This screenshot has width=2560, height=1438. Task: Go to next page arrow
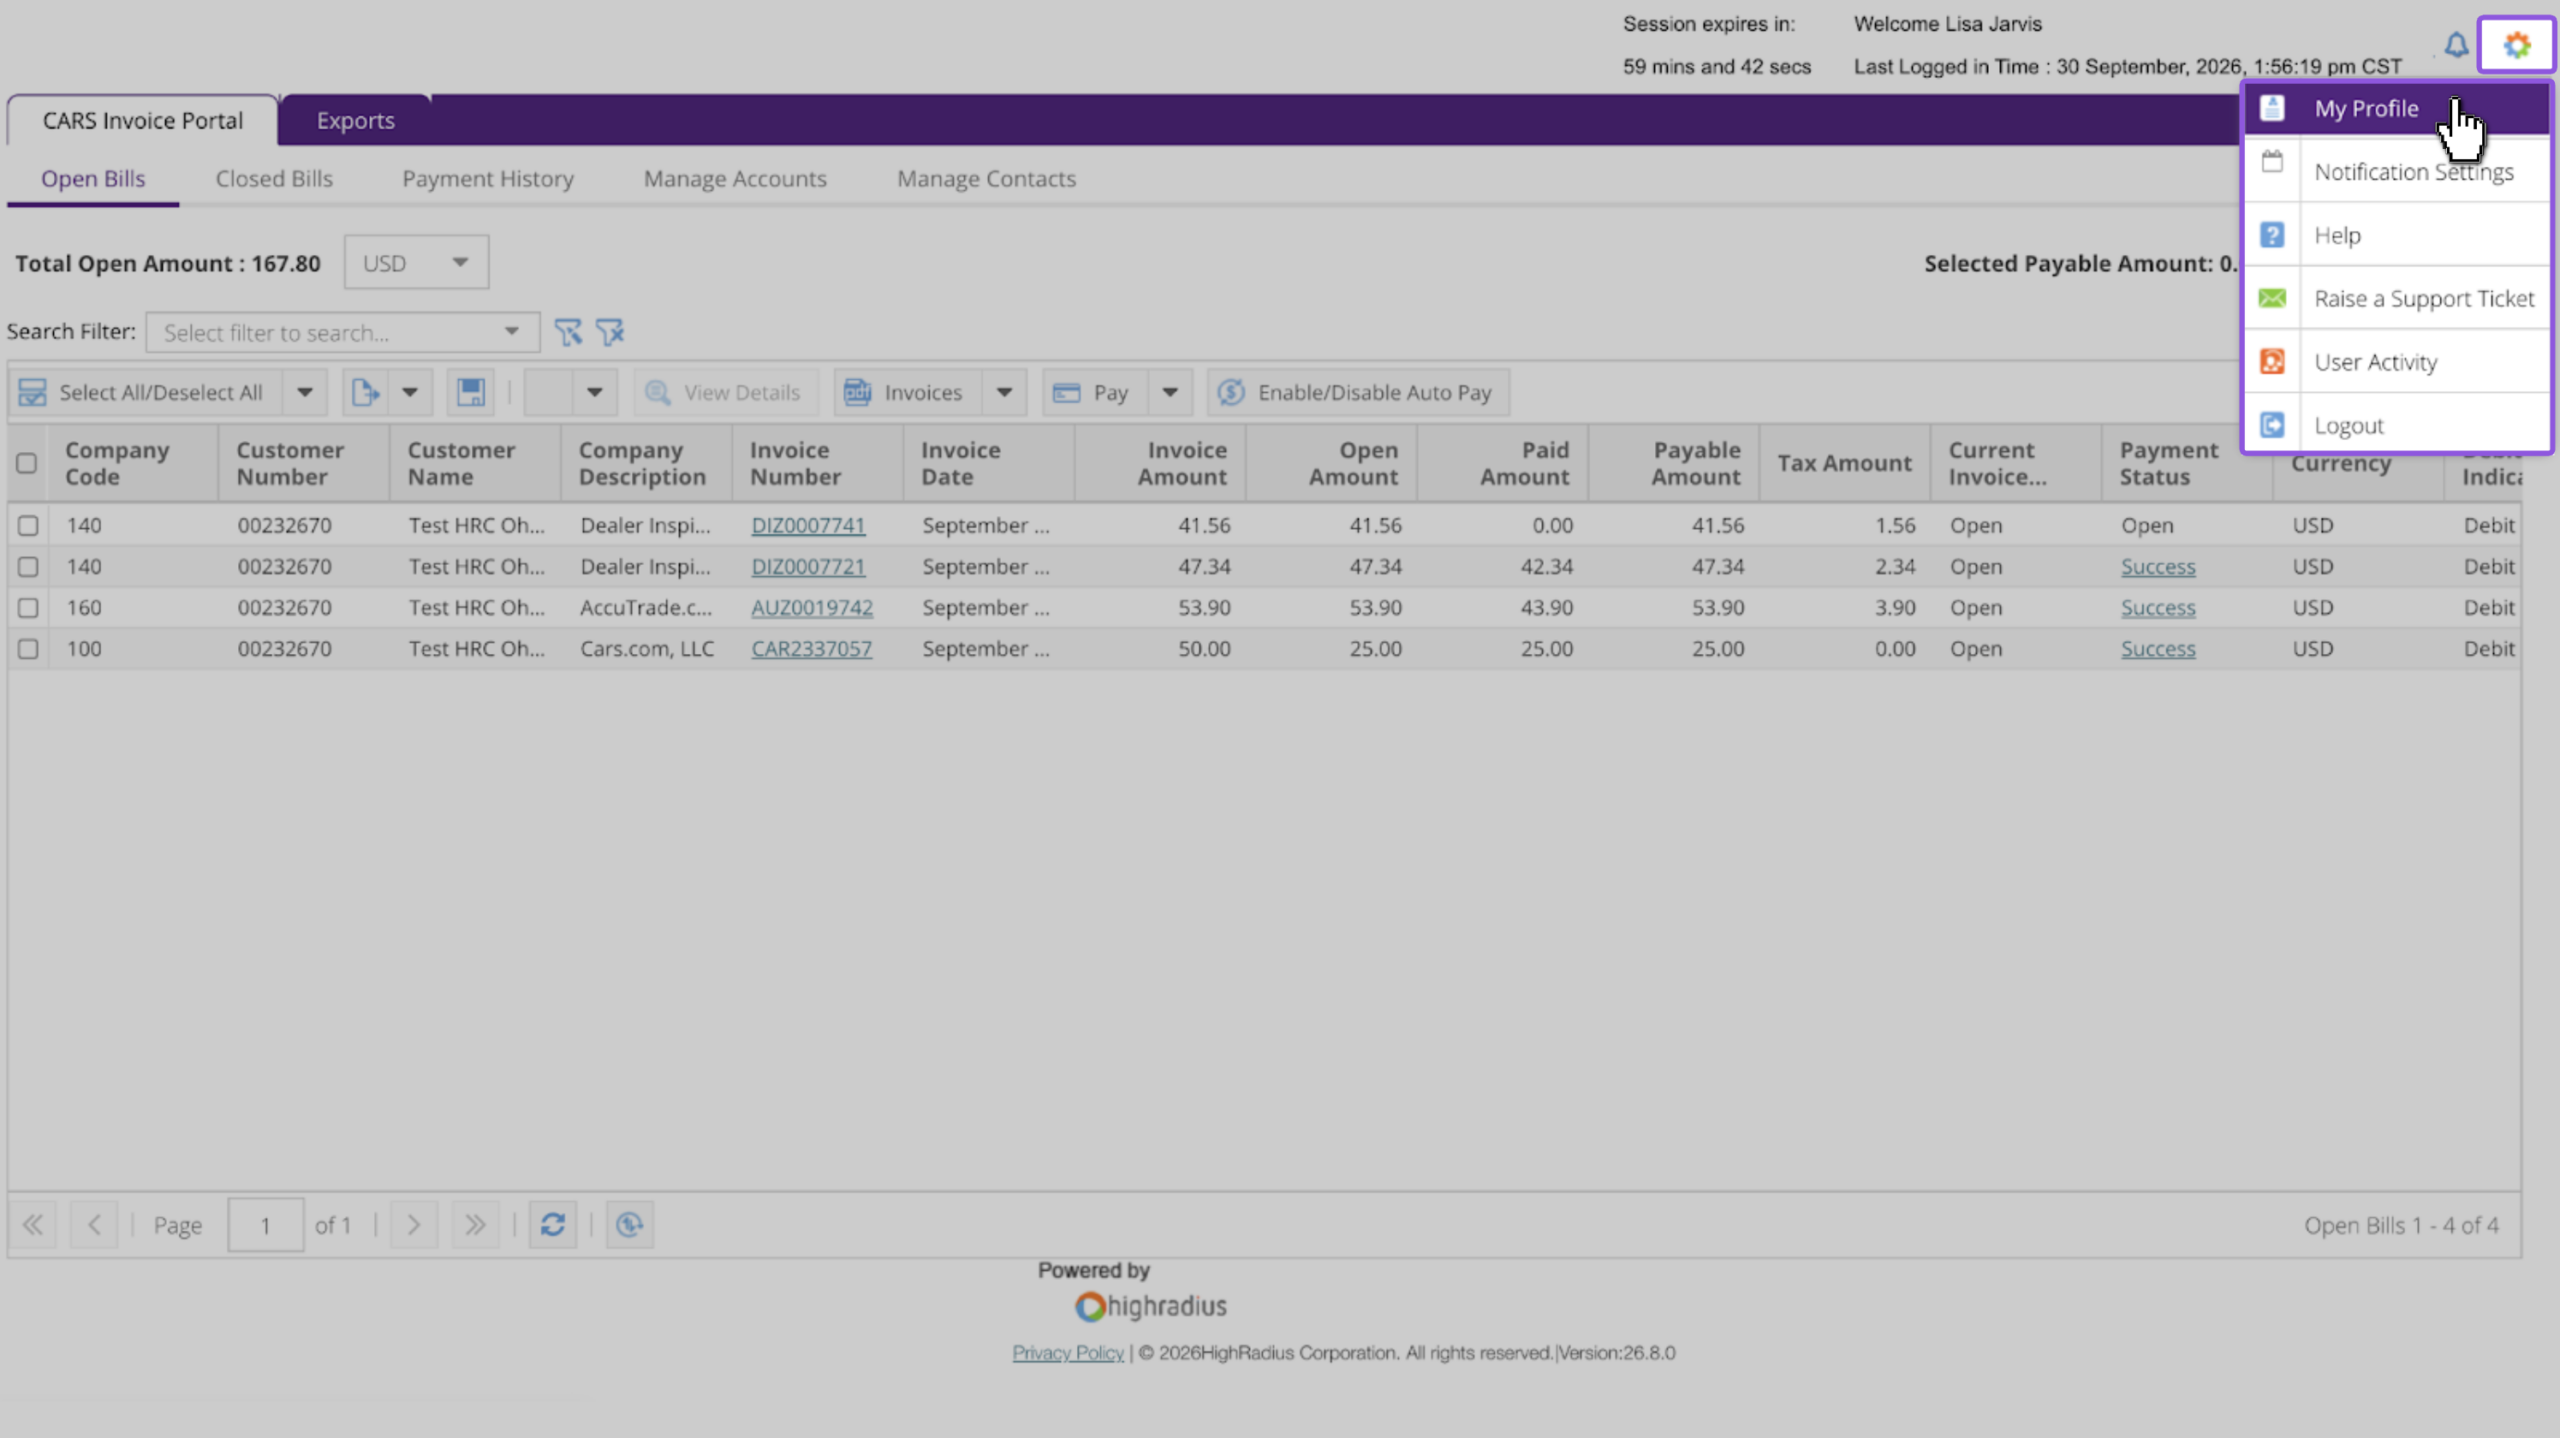413,1224
